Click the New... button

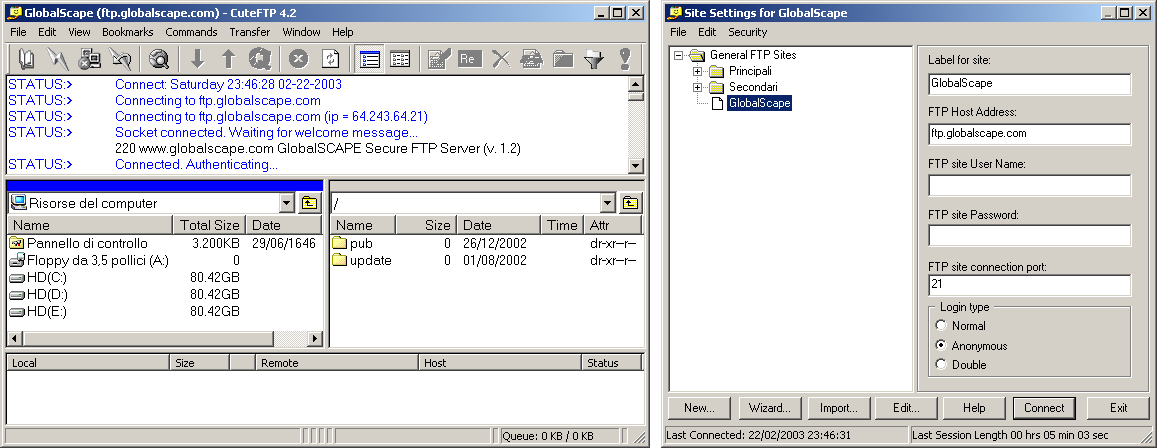point(700,407)
